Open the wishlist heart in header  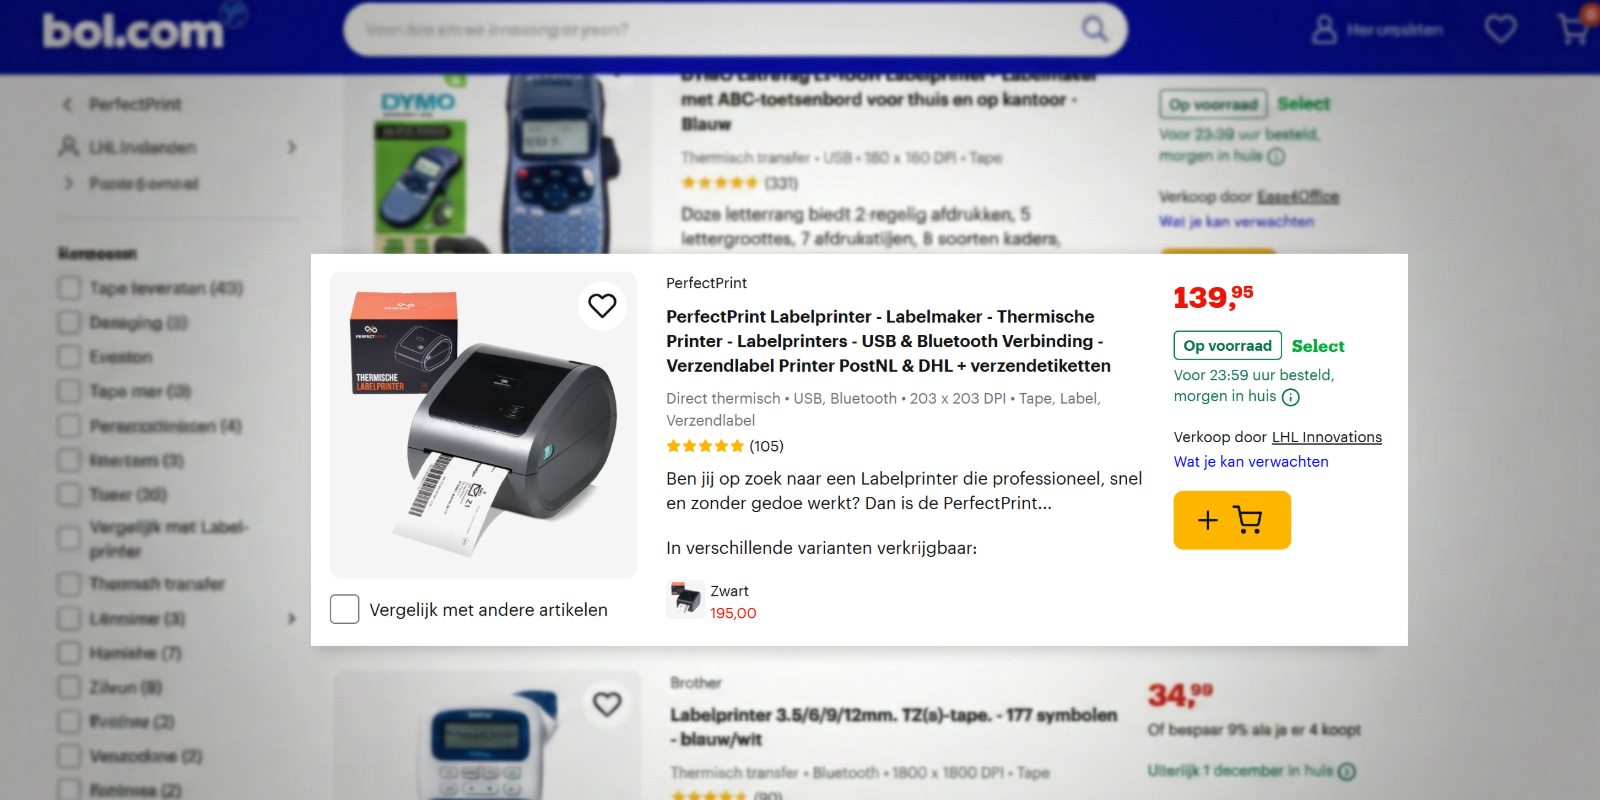[x=1500, y=29]
